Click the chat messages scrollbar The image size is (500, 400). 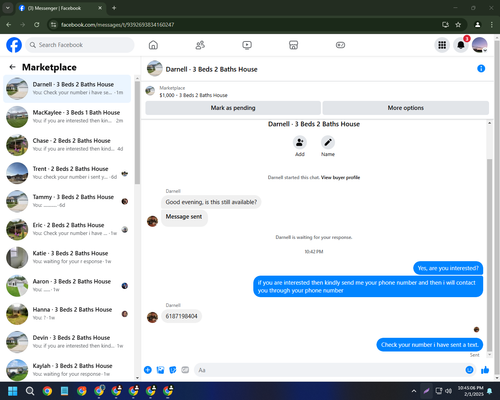pyautogui.click(x=489, y=255)
